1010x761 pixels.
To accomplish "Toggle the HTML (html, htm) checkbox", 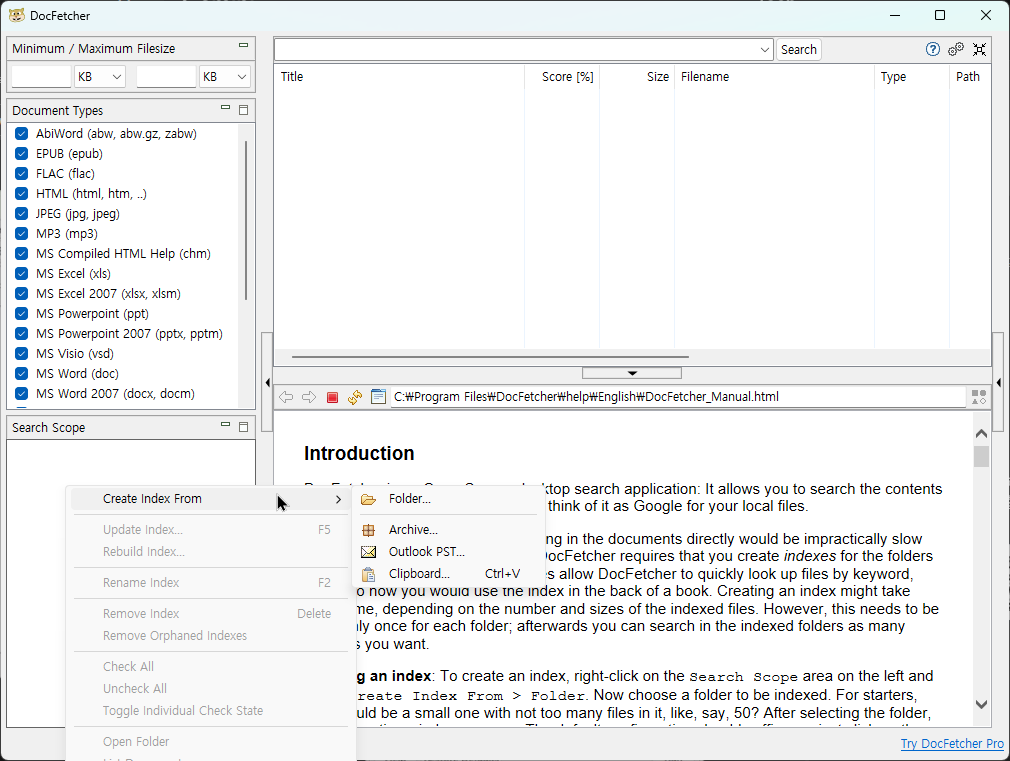I will [x=21, y=194].
